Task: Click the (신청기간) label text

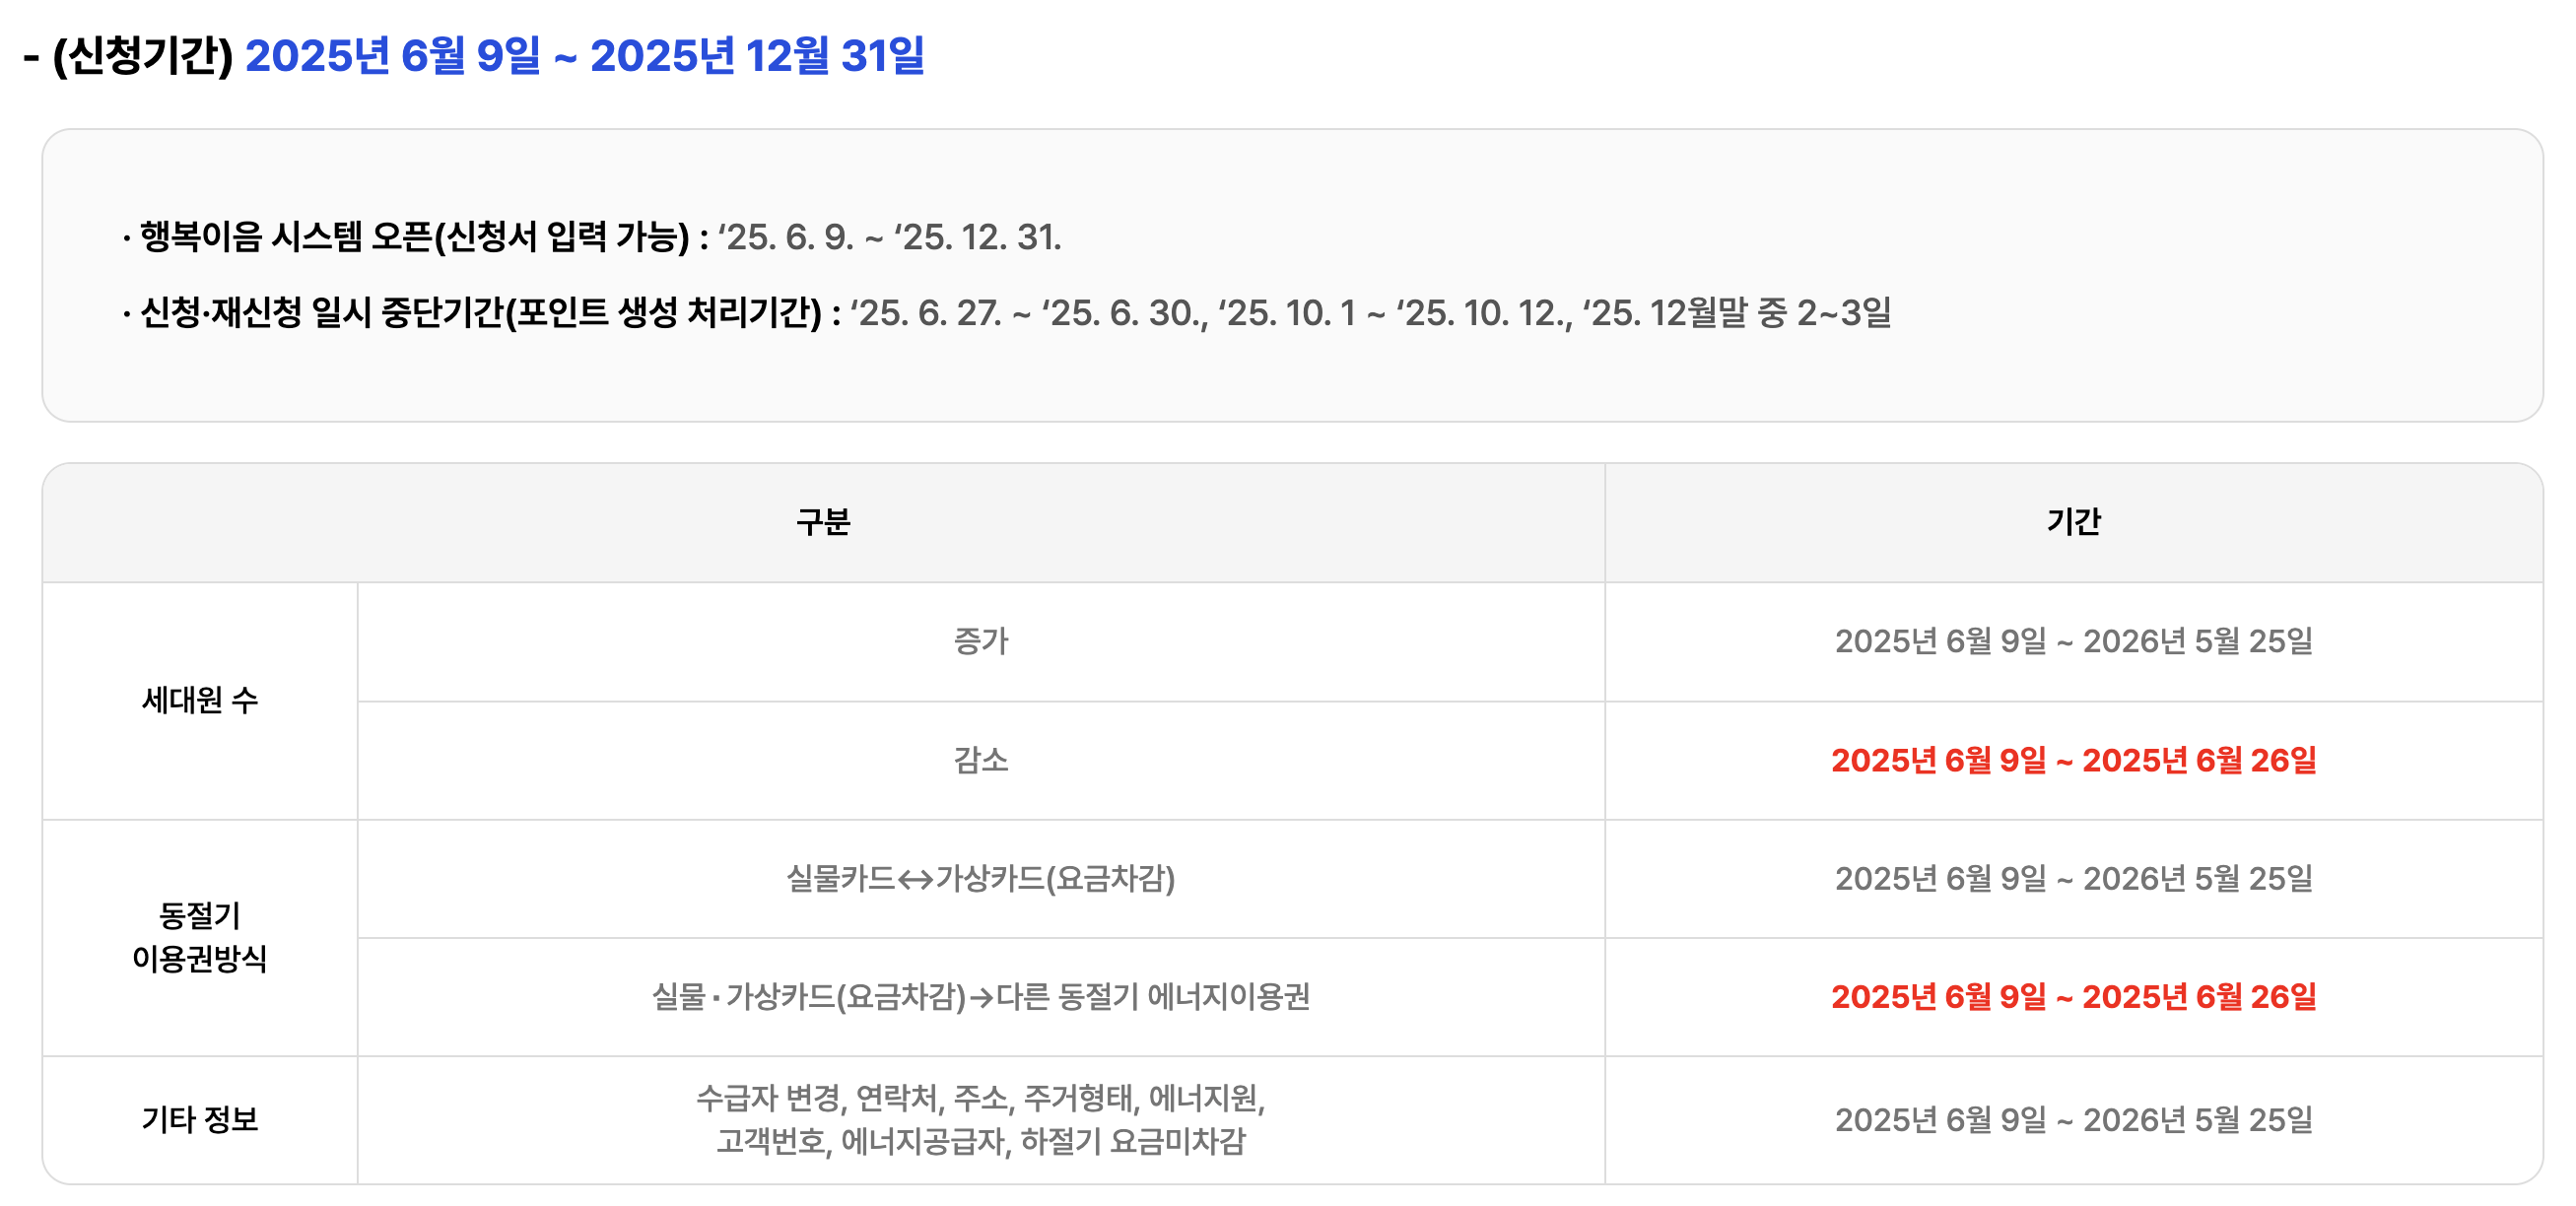Action: click(143, 55)
